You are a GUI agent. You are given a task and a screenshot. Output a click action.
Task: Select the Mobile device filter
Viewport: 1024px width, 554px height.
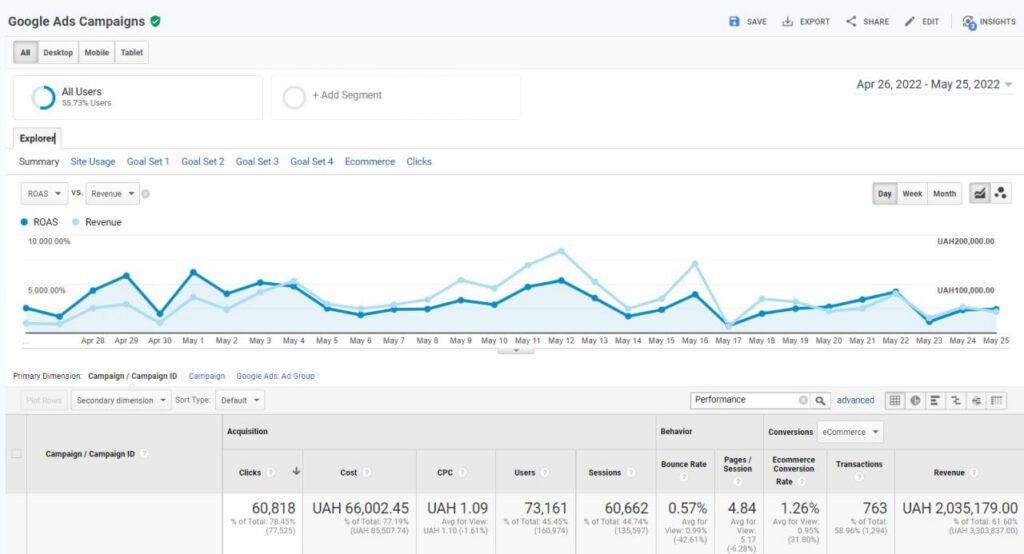96,52
